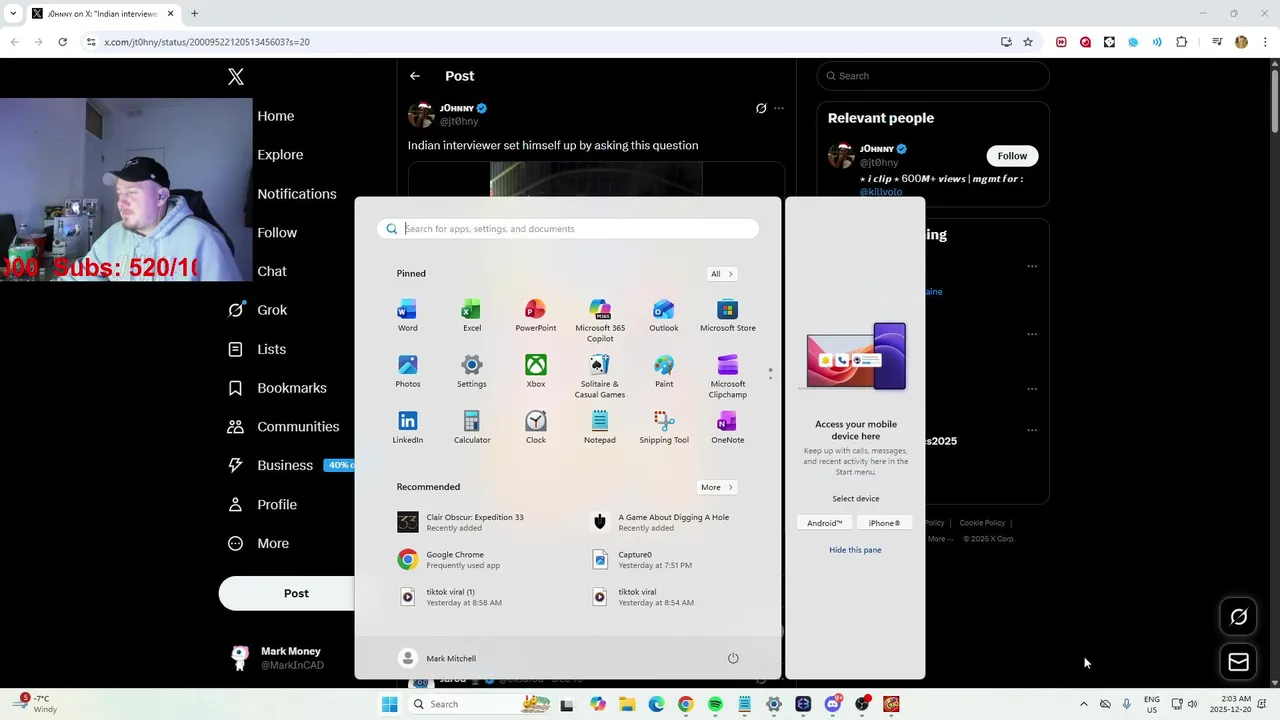1280x720 pixels.
Task: Launch the Snipping Tool
Action: 664,427
